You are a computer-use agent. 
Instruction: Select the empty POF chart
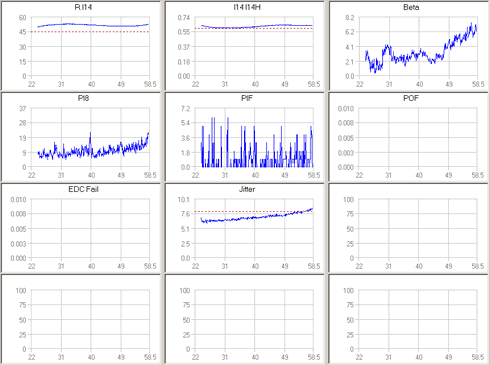point(409,137)
